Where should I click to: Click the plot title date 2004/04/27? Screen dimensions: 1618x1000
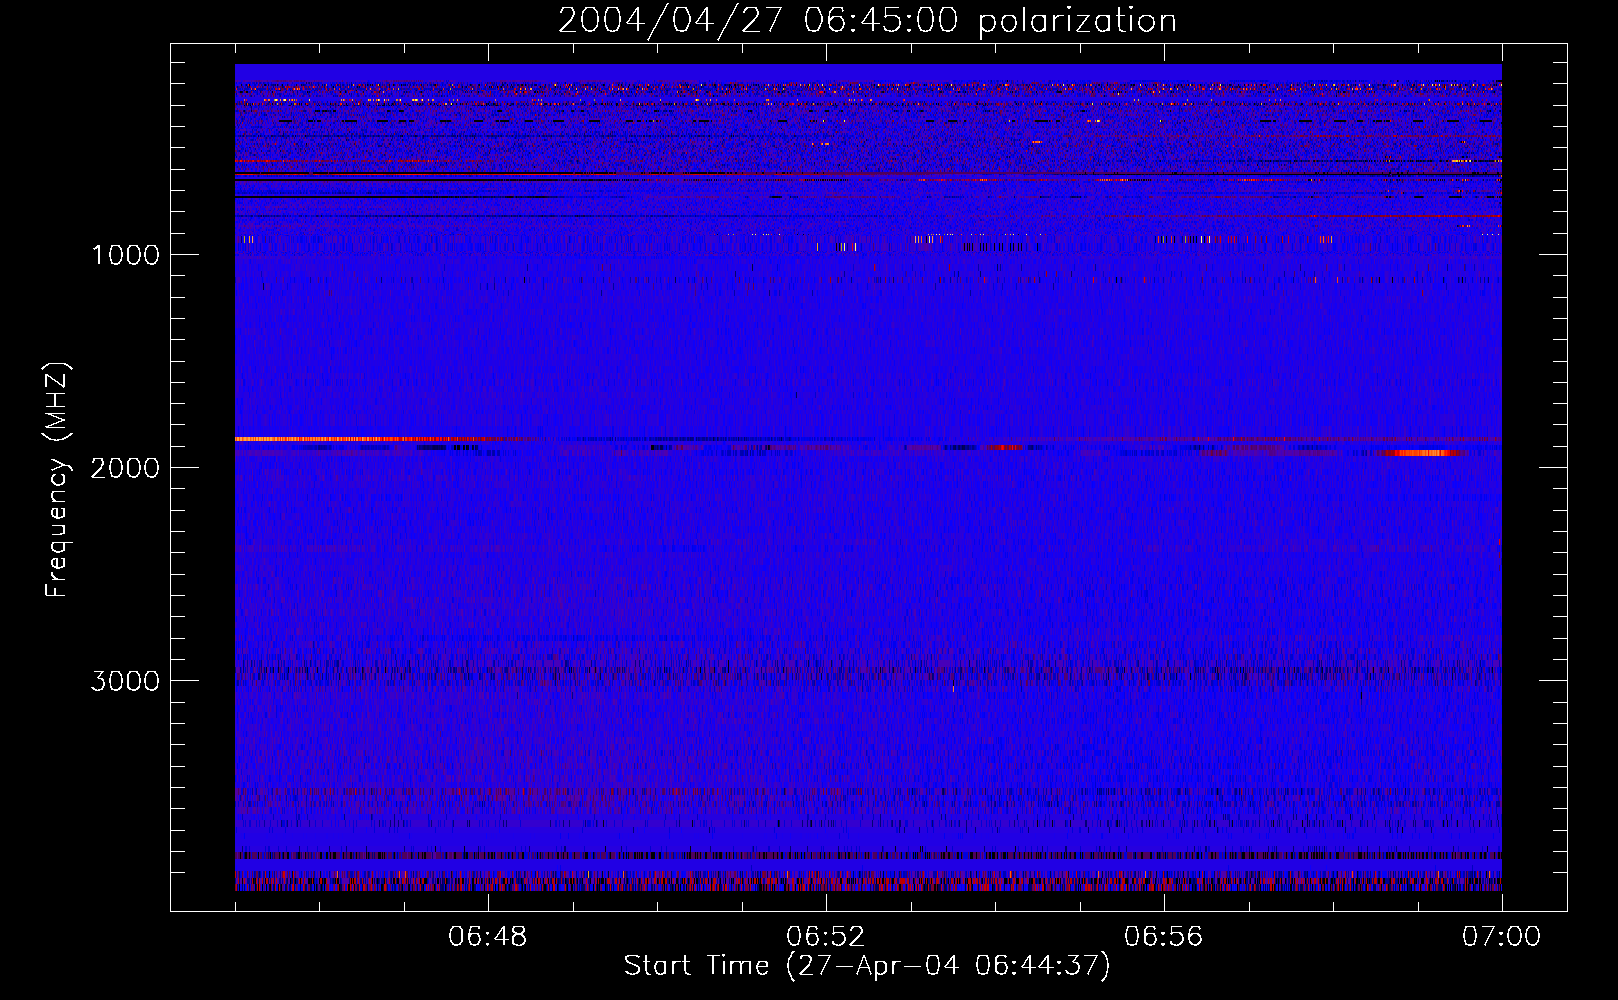[670, 21]
